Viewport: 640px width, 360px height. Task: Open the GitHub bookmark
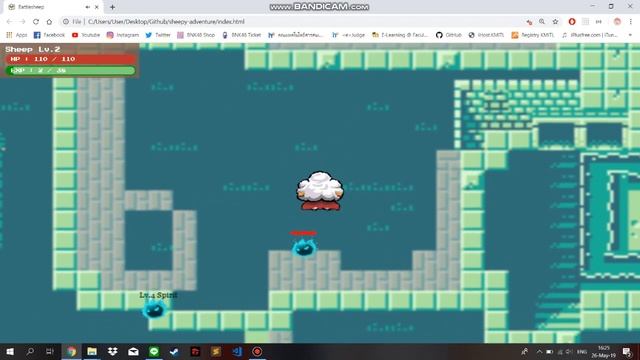pyautogui.click(x=449, y=35)
